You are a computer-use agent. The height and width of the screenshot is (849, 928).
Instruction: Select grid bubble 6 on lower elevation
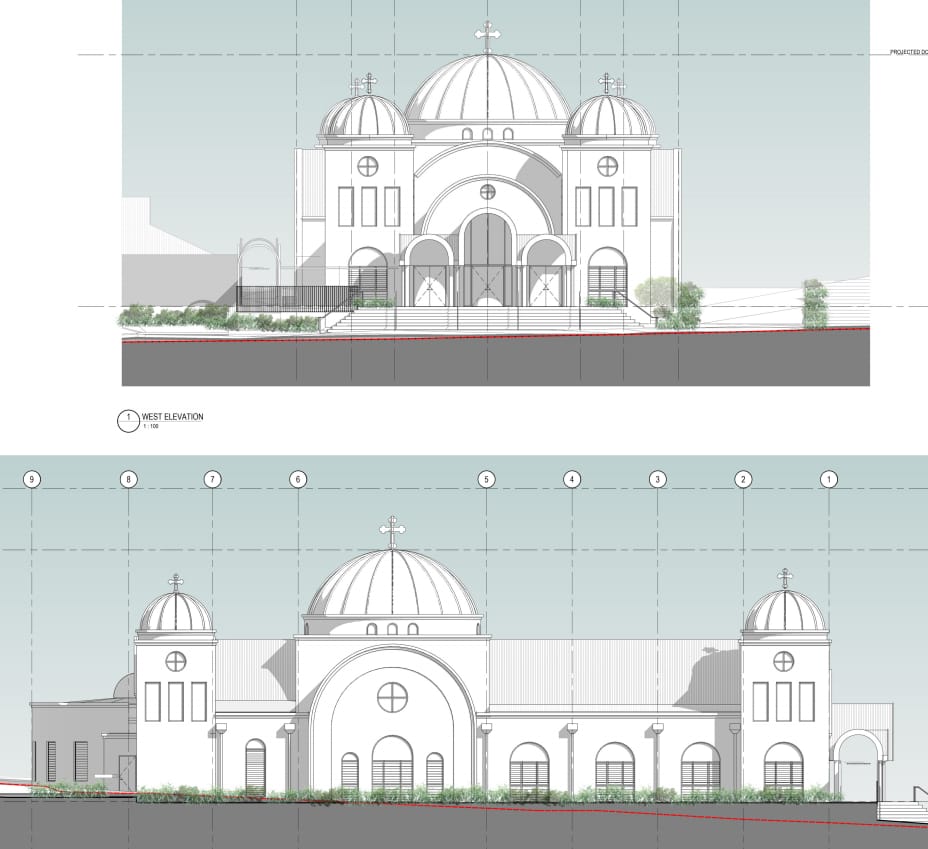pos(298,479)
